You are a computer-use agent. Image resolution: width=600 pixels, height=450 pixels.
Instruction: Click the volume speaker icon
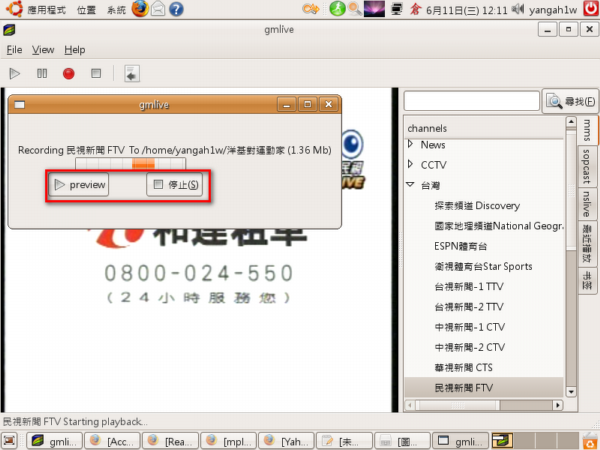coord(518,9)
